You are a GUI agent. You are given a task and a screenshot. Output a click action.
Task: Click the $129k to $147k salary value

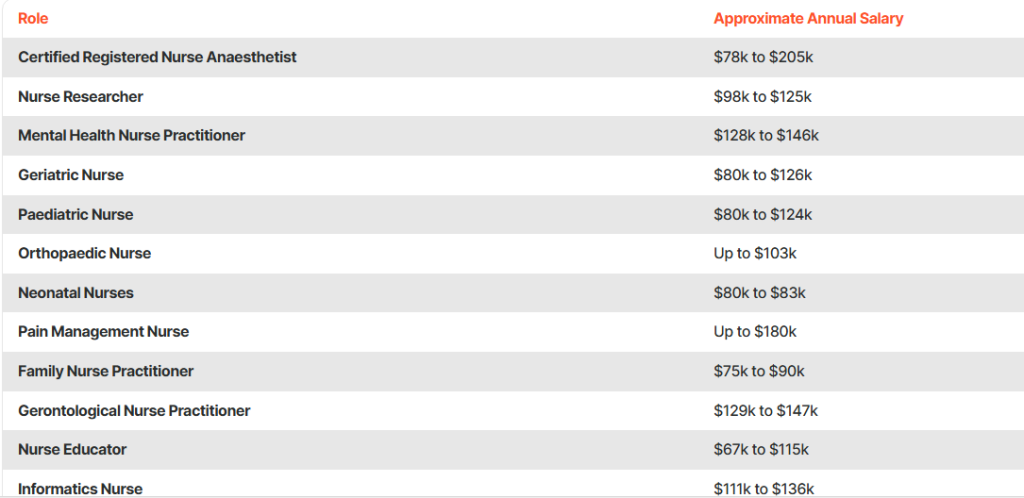click(x=766, y=410)
